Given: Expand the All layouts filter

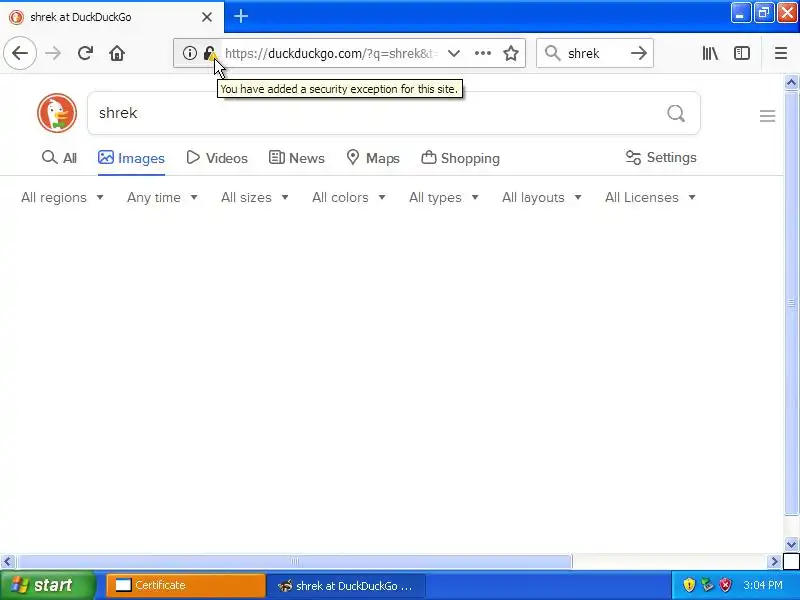Looking at the screenshot, I should pos(541,197).
